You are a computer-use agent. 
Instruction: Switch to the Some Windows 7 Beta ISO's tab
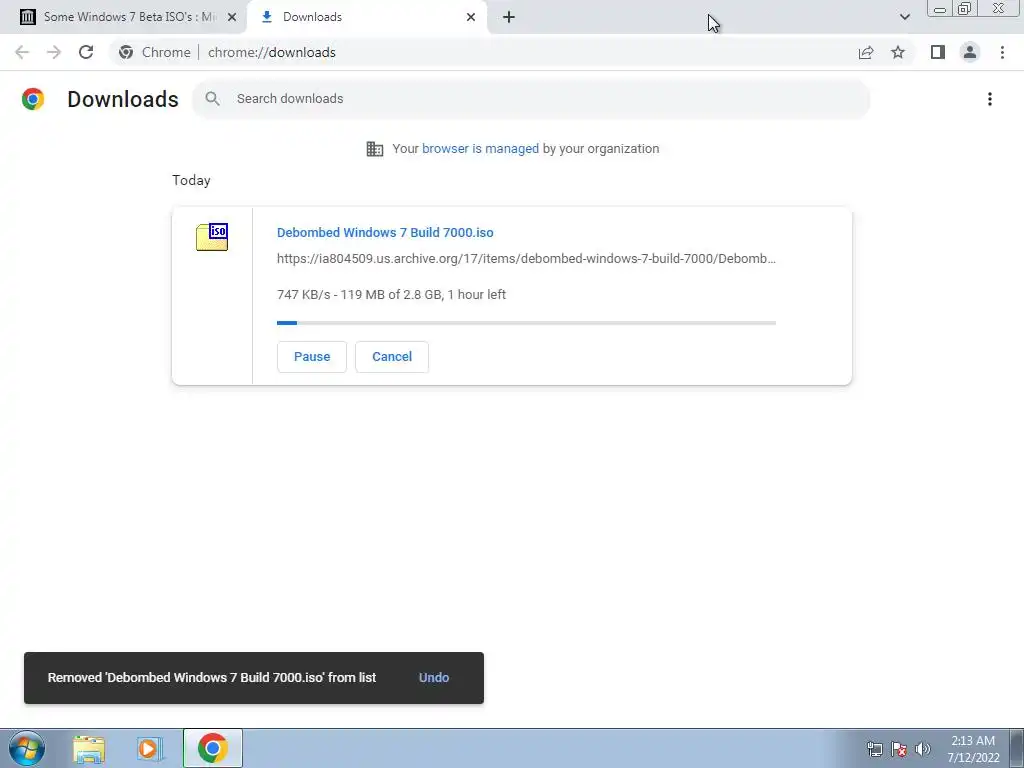123,17
